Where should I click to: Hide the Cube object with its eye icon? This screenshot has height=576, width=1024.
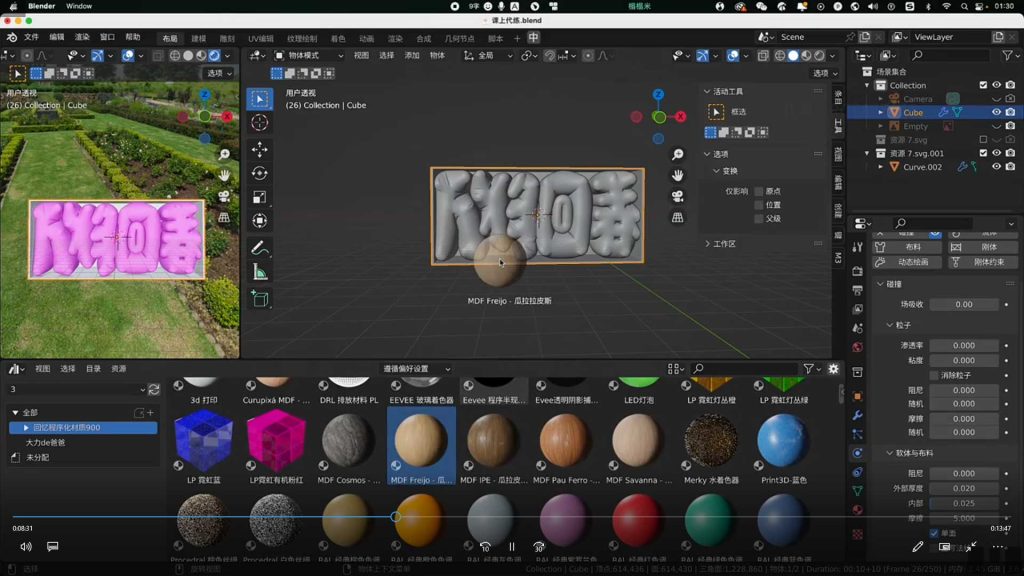[x=996, y=113]
